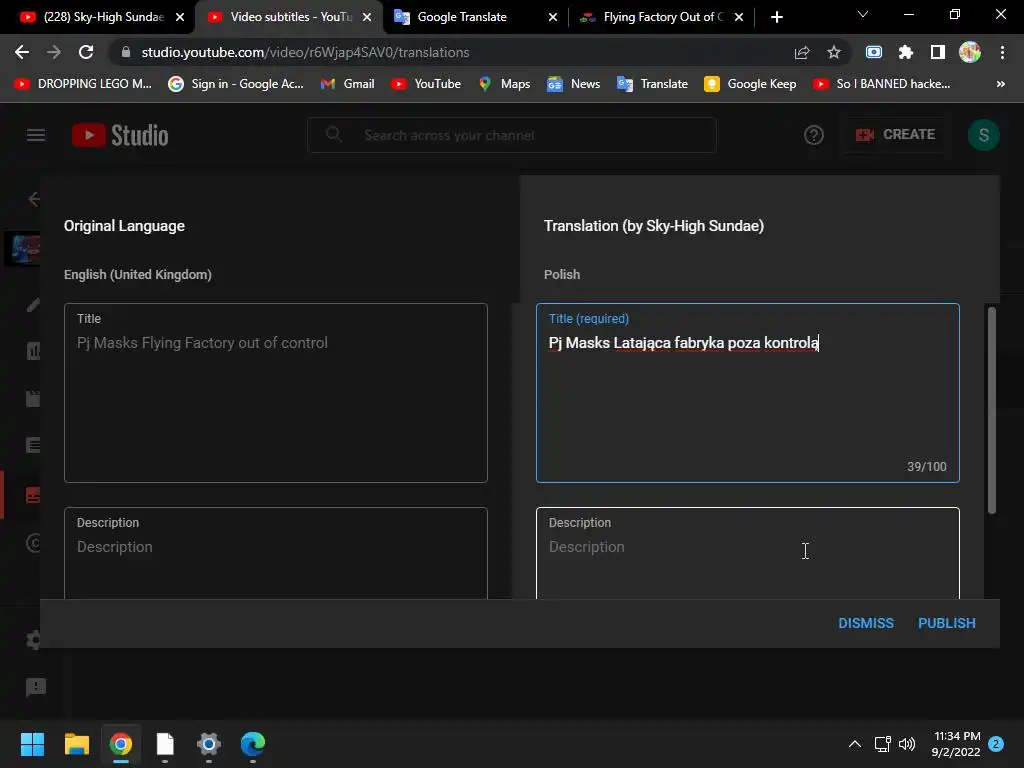
Task: Open Settings gear in Studio sidebar
Action: click(33, 639)
